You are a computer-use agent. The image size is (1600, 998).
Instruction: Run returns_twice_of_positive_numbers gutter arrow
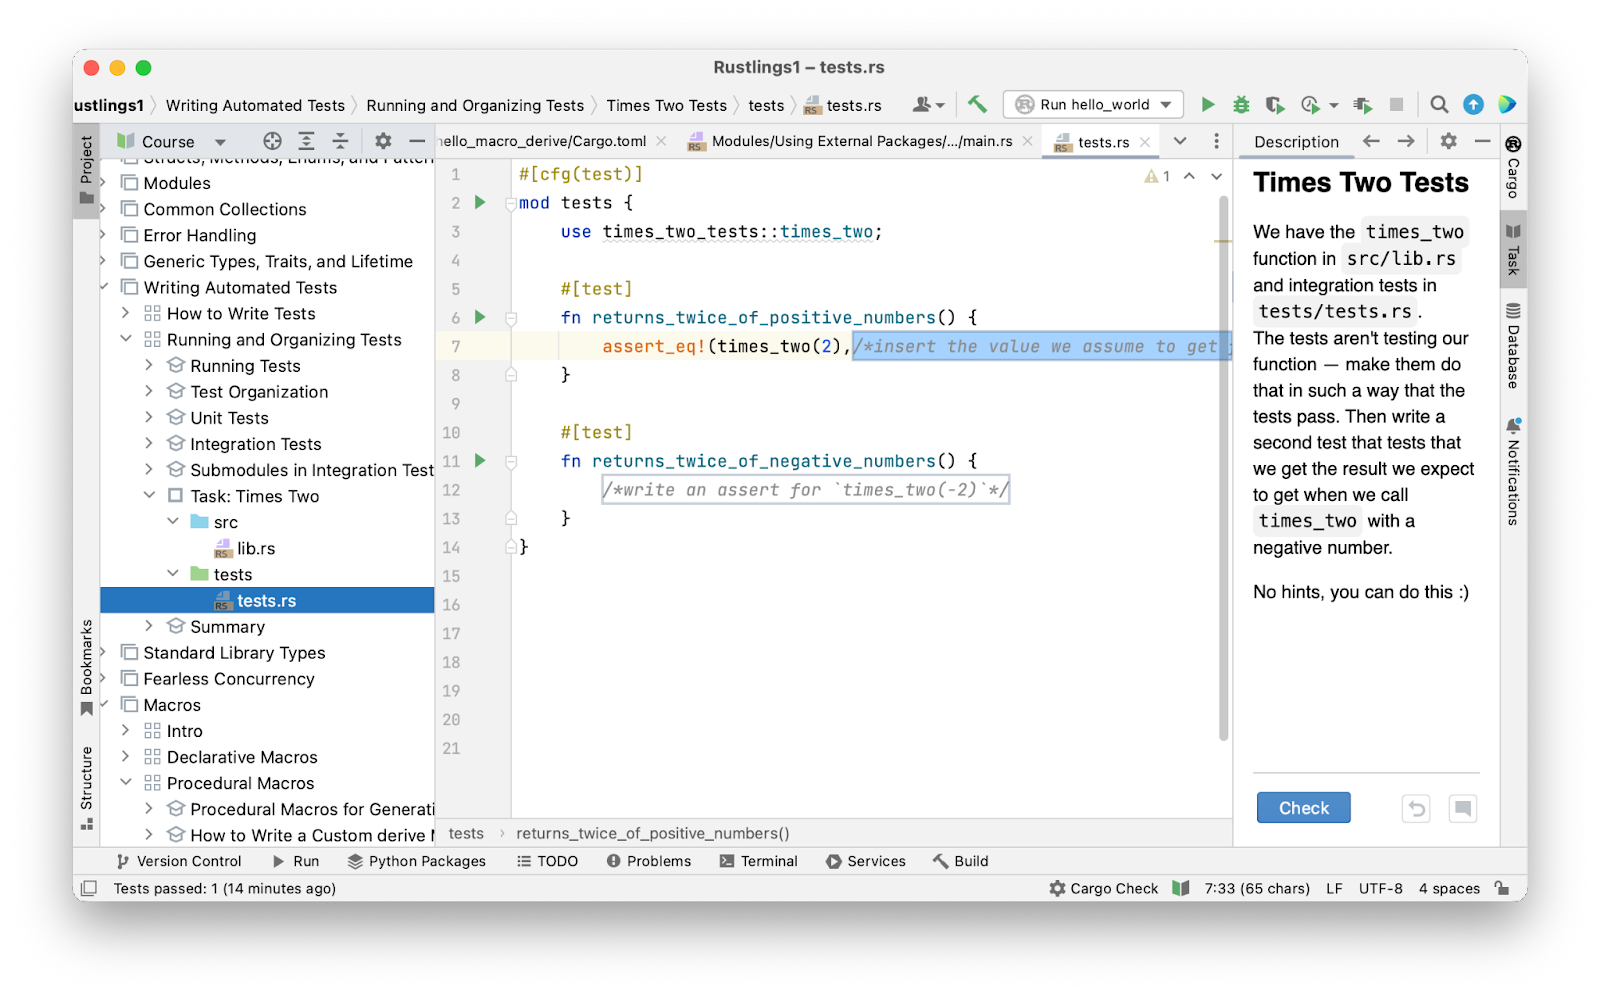click(x=480, y=317)
